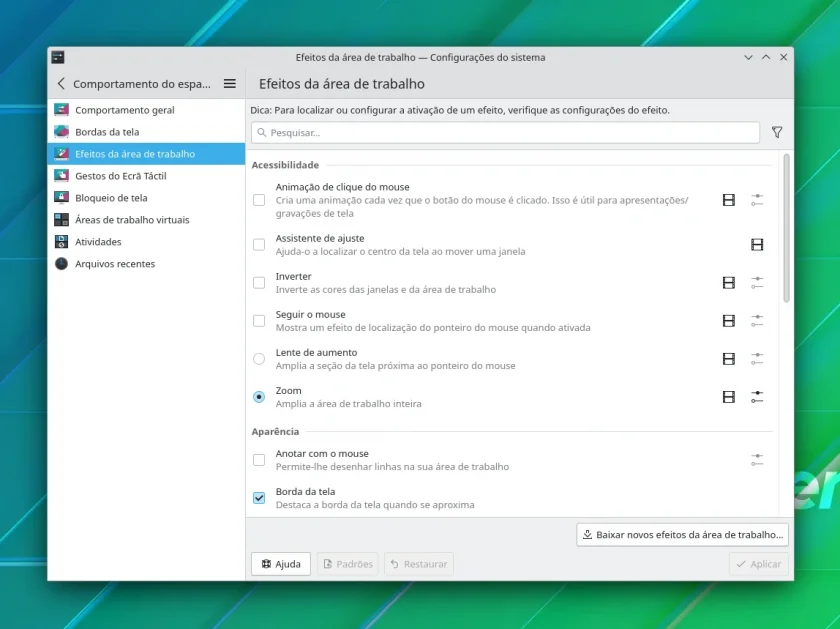
Task: Select the Lente de aumento radio button
Action: (x=259, y=359)
